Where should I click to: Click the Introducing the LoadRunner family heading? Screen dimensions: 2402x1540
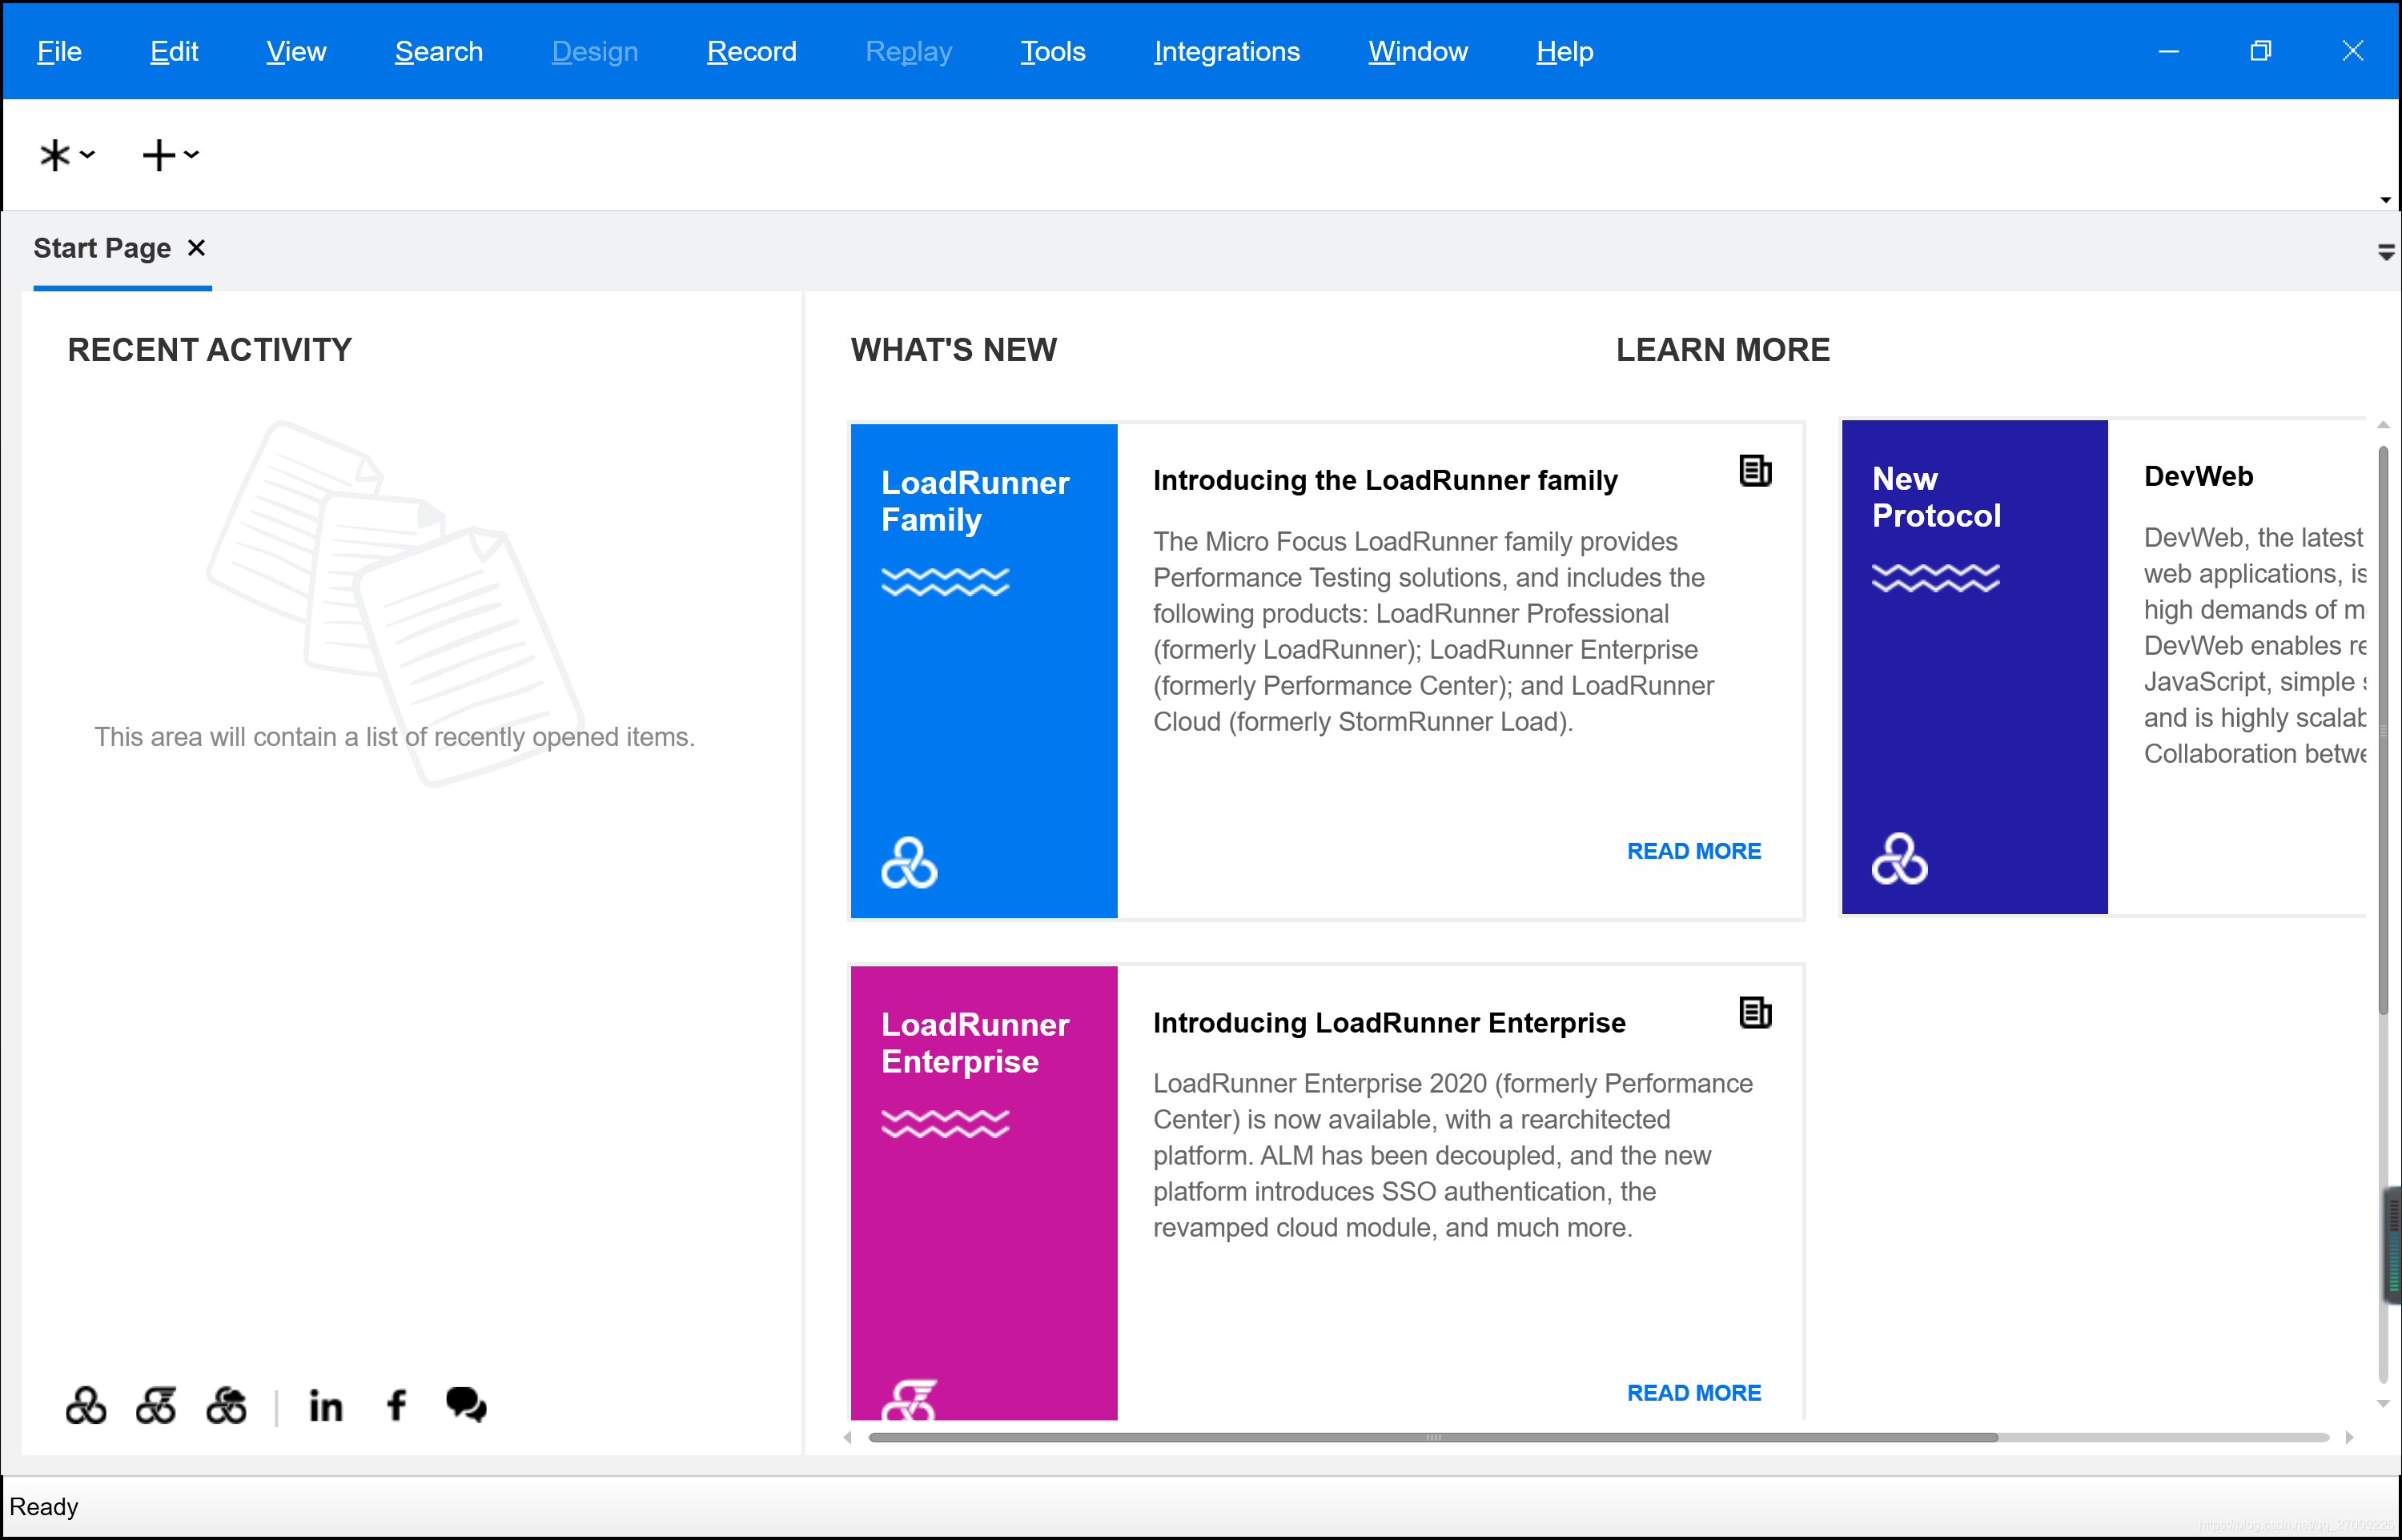(1385, 480)
